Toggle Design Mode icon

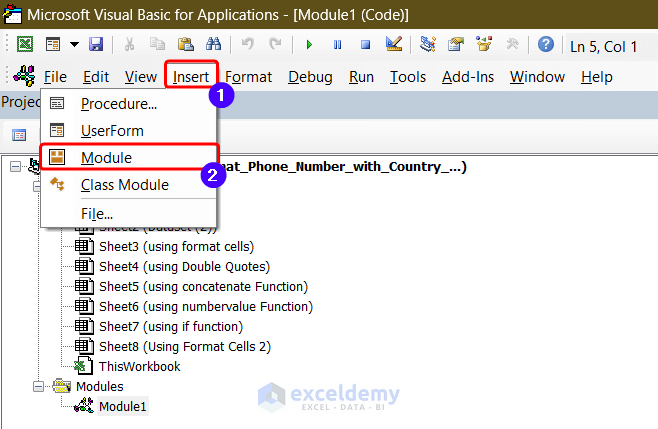(x=394, y=44)
